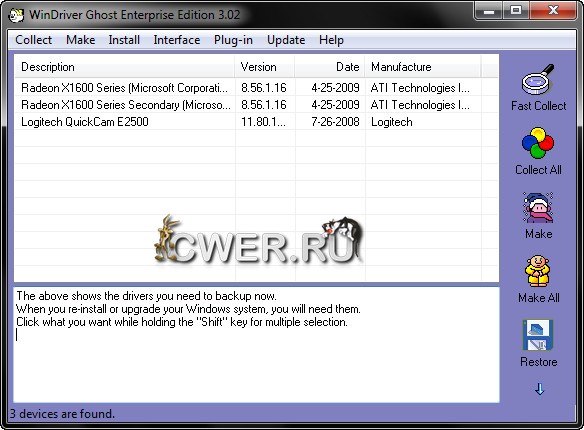This screenshot has width=584, height=430.
Task: Click version 11.80.1... of the Logitech driver
Action: coord(263,122)
